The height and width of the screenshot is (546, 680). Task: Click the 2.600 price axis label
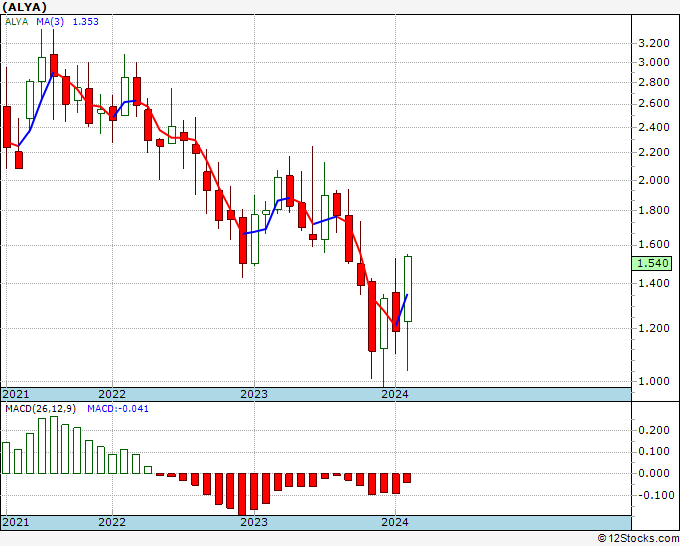click(x=654, y=104)
